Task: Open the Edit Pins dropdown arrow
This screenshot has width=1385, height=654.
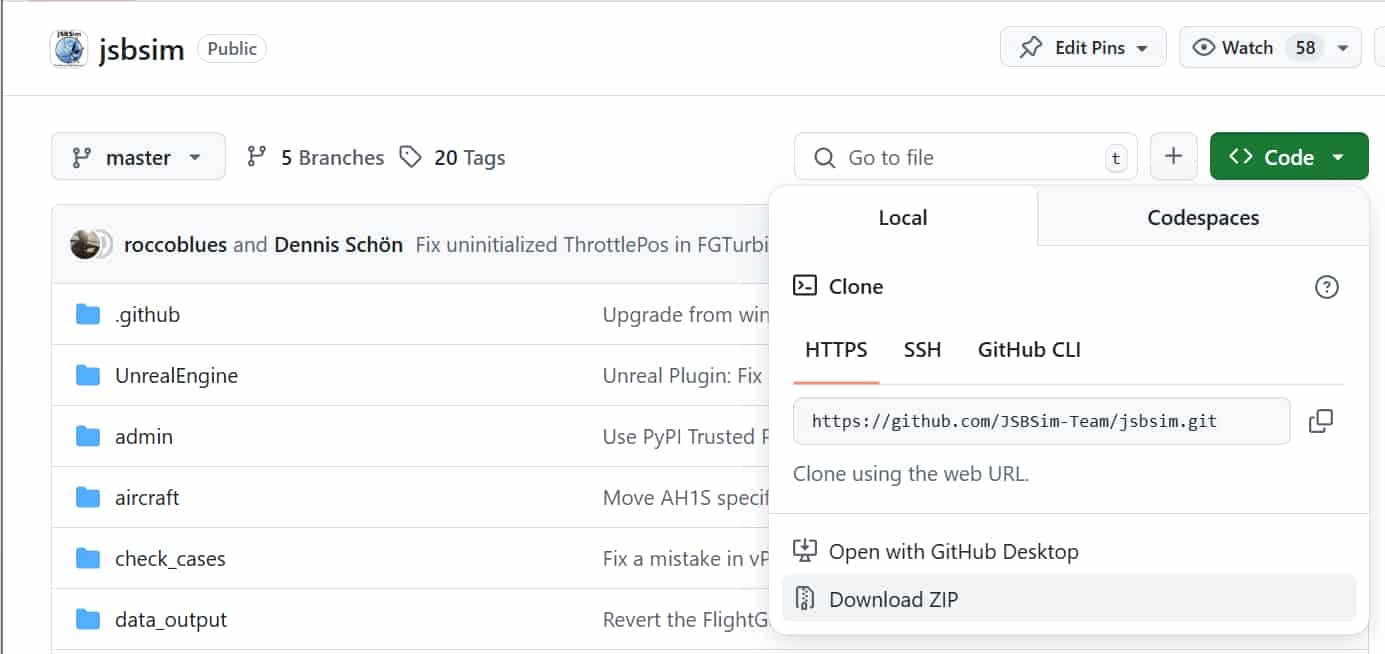Action: 1142,48
